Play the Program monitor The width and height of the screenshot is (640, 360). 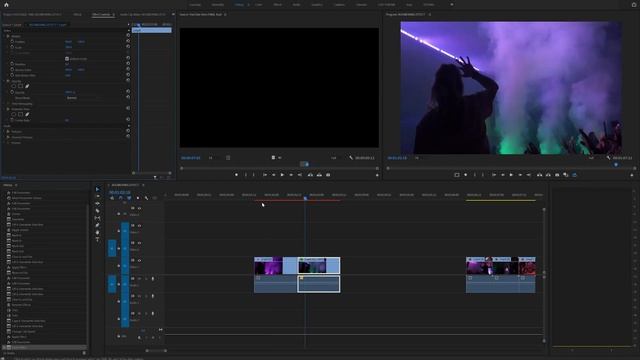(x=511, y=175)
